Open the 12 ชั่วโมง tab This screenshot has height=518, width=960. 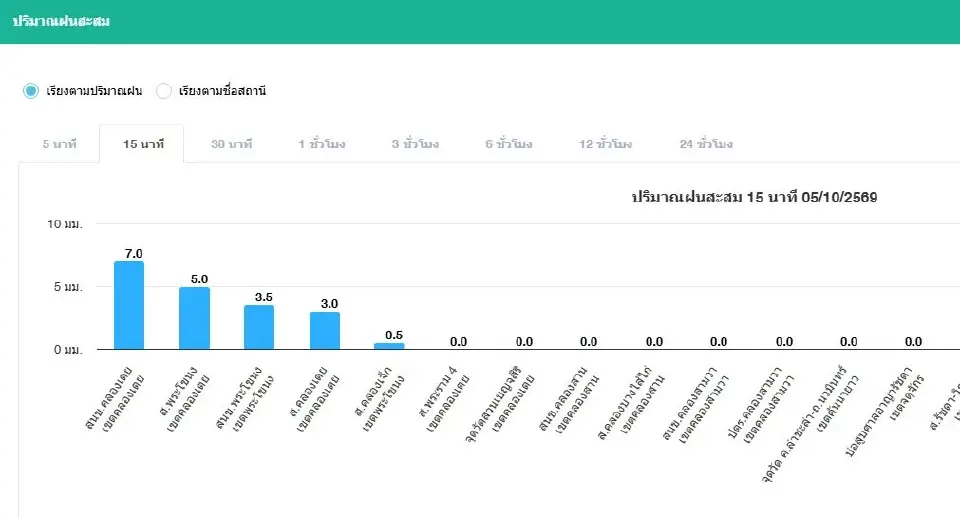tap(605, 144)
